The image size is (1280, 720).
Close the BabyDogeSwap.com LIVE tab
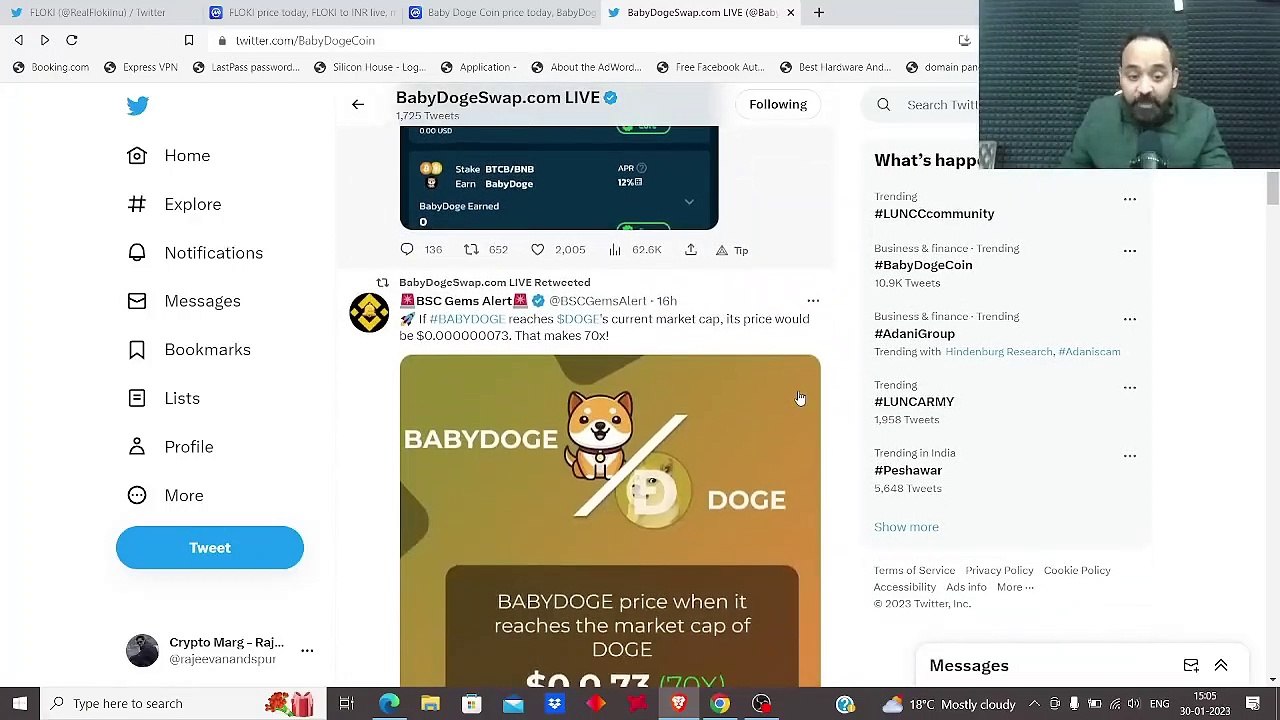tap(791, 13)
